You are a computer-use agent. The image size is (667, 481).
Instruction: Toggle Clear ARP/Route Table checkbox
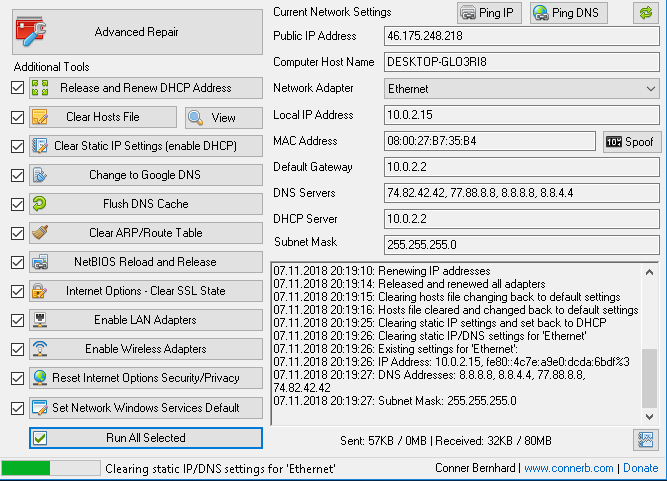17,233
